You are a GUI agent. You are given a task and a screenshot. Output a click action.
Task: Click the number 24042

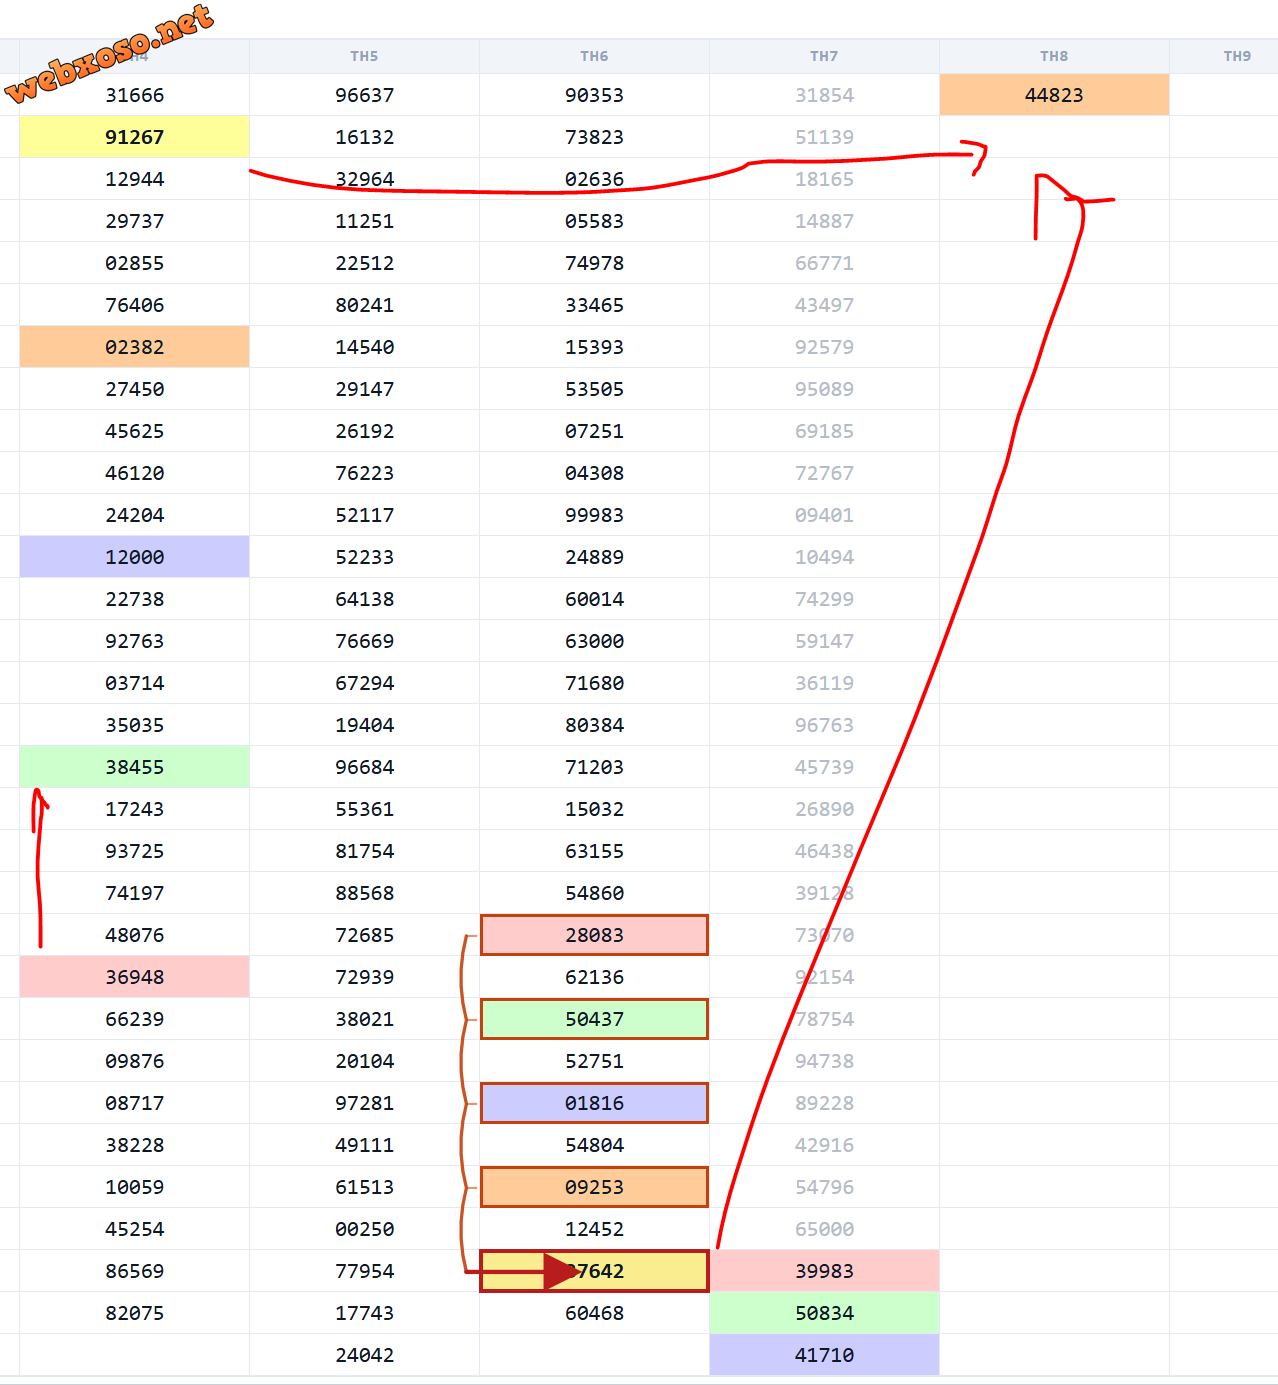pos(365,1355)
